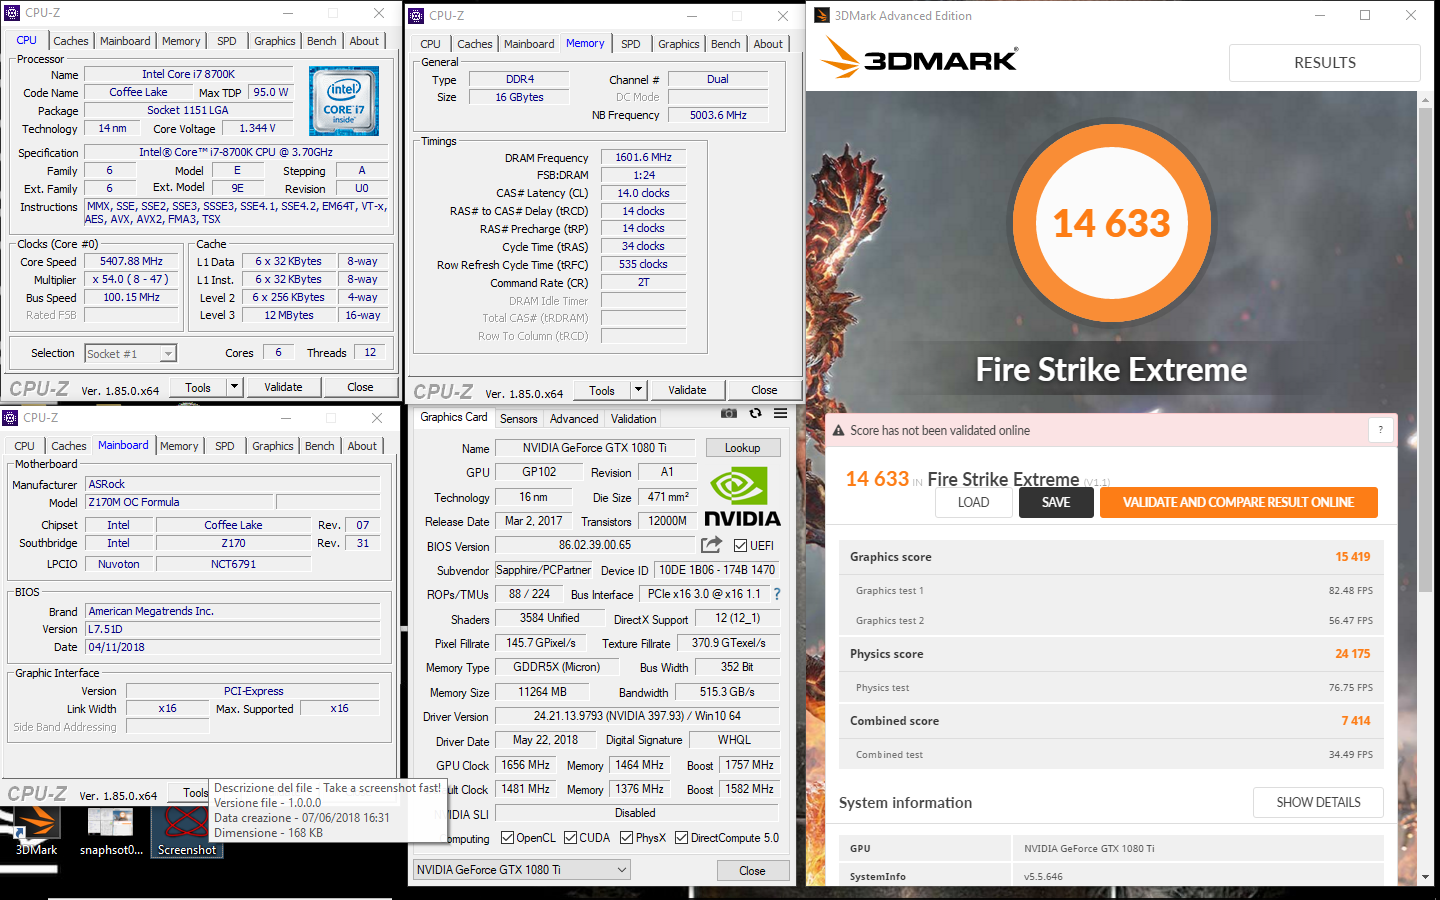Click the warning triangle beside validation notice
The width and height of the screenshot is (1440, 900).
[x=839, y=431]
